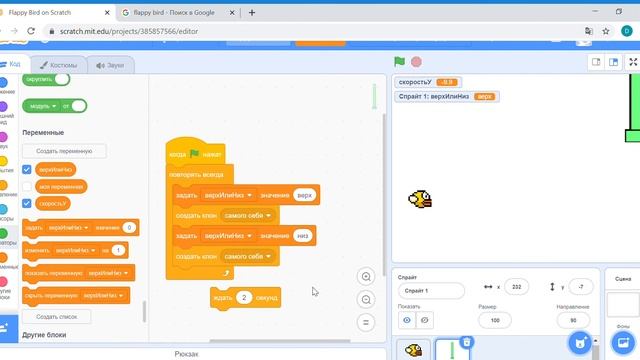This screenshot has height=360, width=640.
Task: Bookmark this page with the star icon
Action: click(606, 31)
